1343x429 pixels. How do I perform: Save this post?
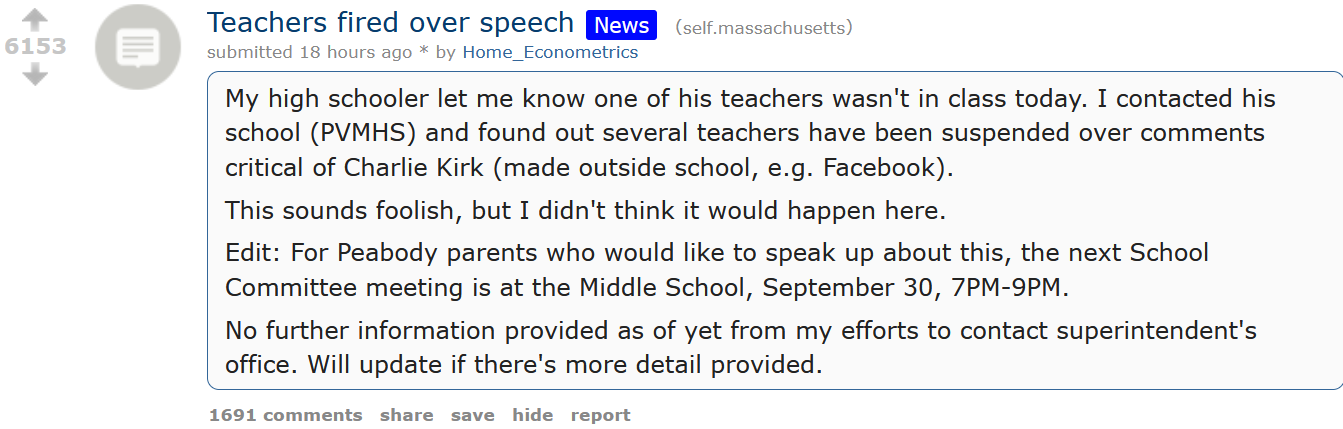(473, 415)
